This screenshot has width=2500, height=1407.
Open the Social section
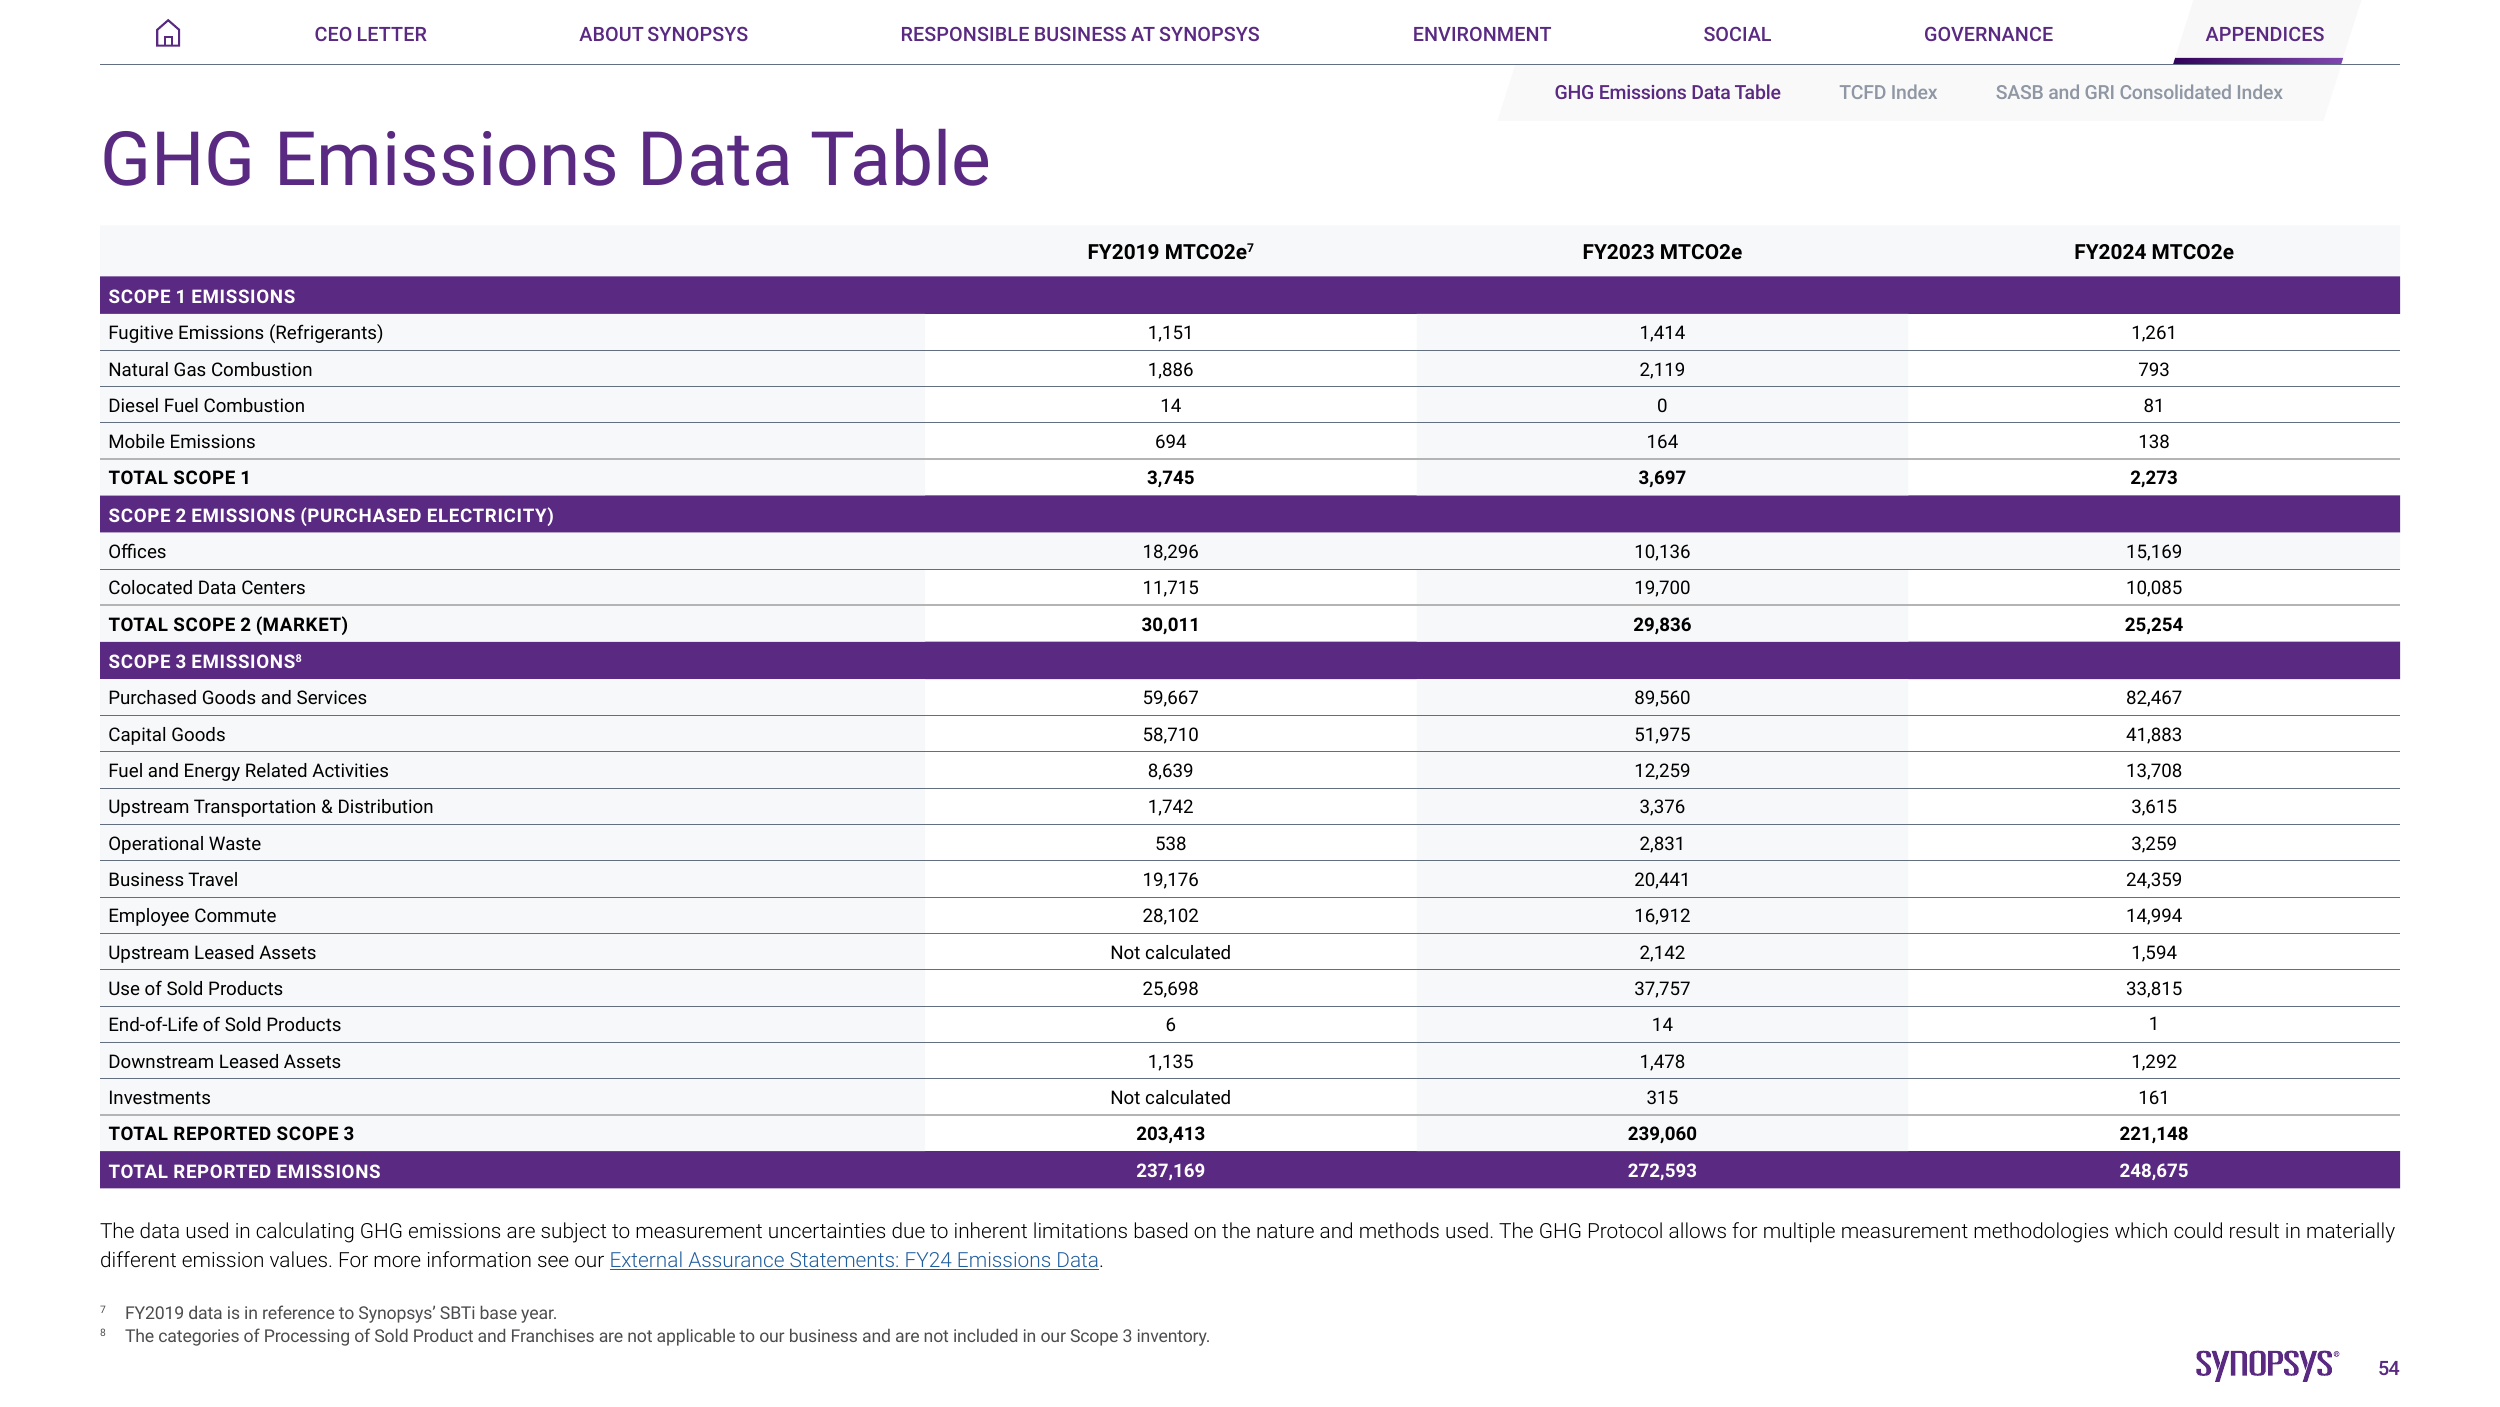click(x=1737, y=34)
